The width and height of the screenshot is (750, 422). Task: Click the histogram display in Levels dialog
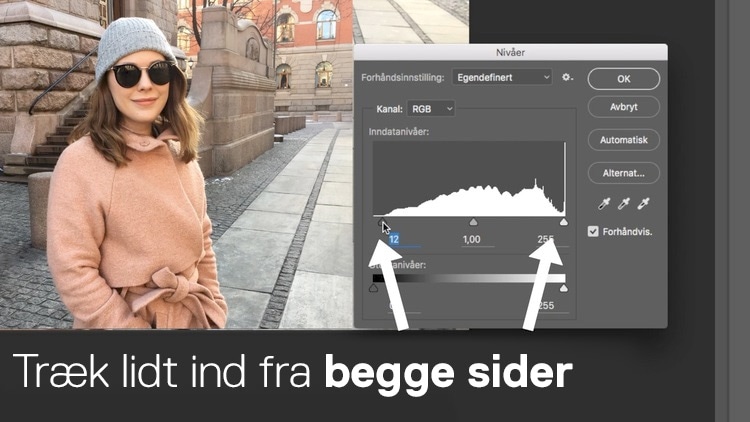[469, 178]
